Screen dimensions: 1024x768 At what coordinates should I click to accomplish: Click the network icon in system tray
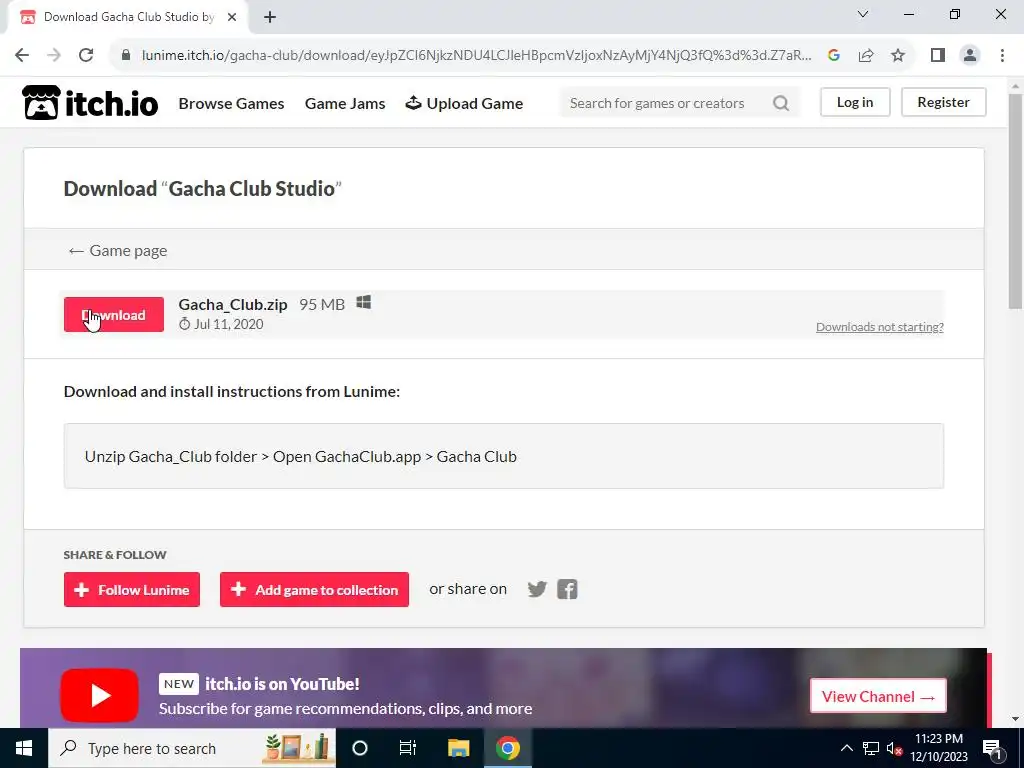click(871, 748)
